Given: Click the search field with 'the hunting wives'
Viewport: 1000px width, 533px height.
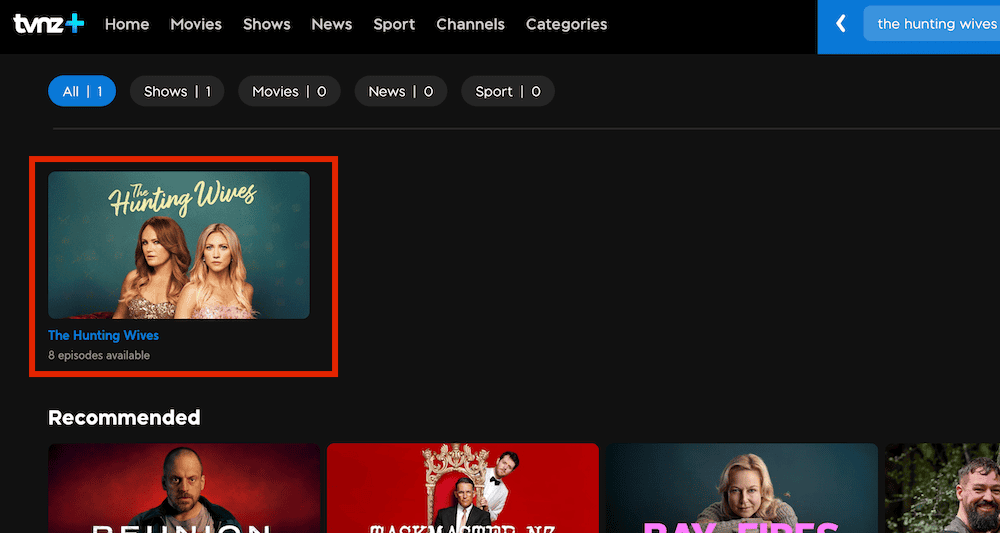Looking at the screenshot, I should [932, 24].
